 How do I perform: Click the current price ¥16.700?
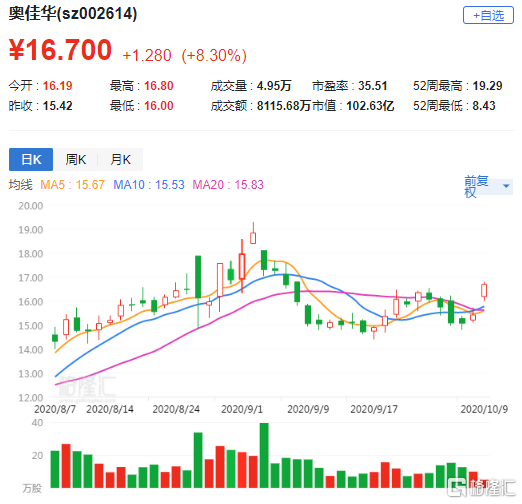pos(60,50)
